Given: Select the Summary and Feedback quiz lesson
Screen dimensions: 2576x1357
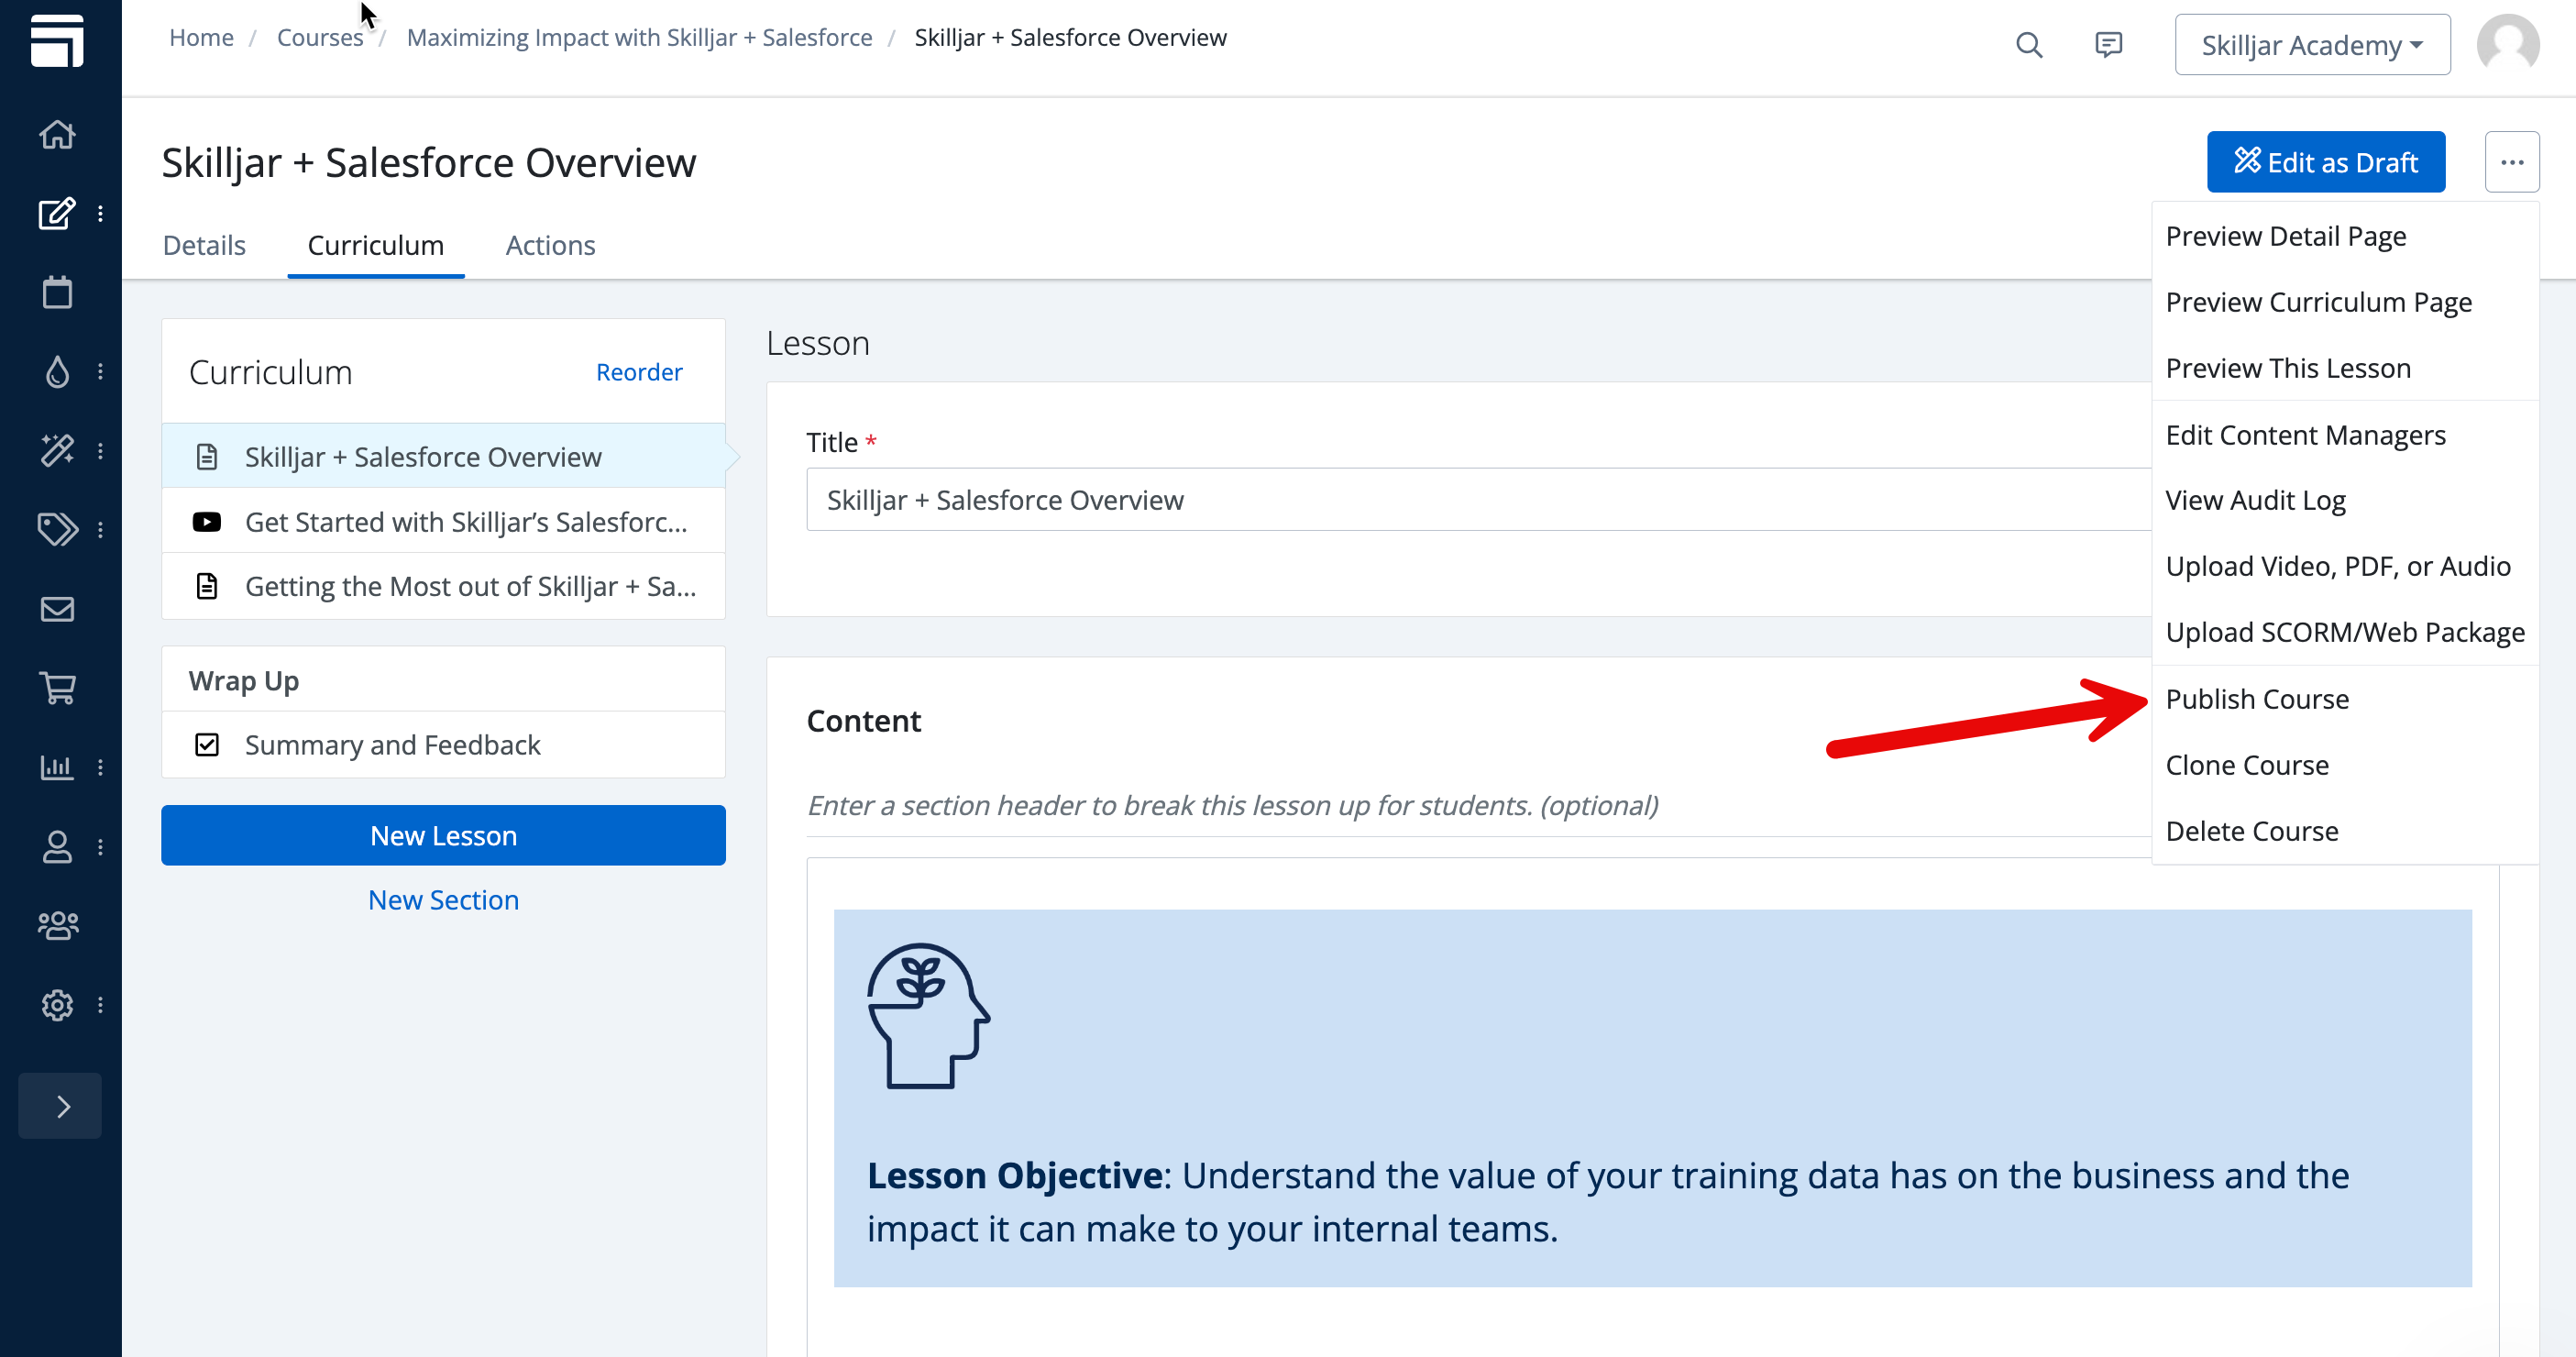Looking at the screenshot, I should pos(392,745).
